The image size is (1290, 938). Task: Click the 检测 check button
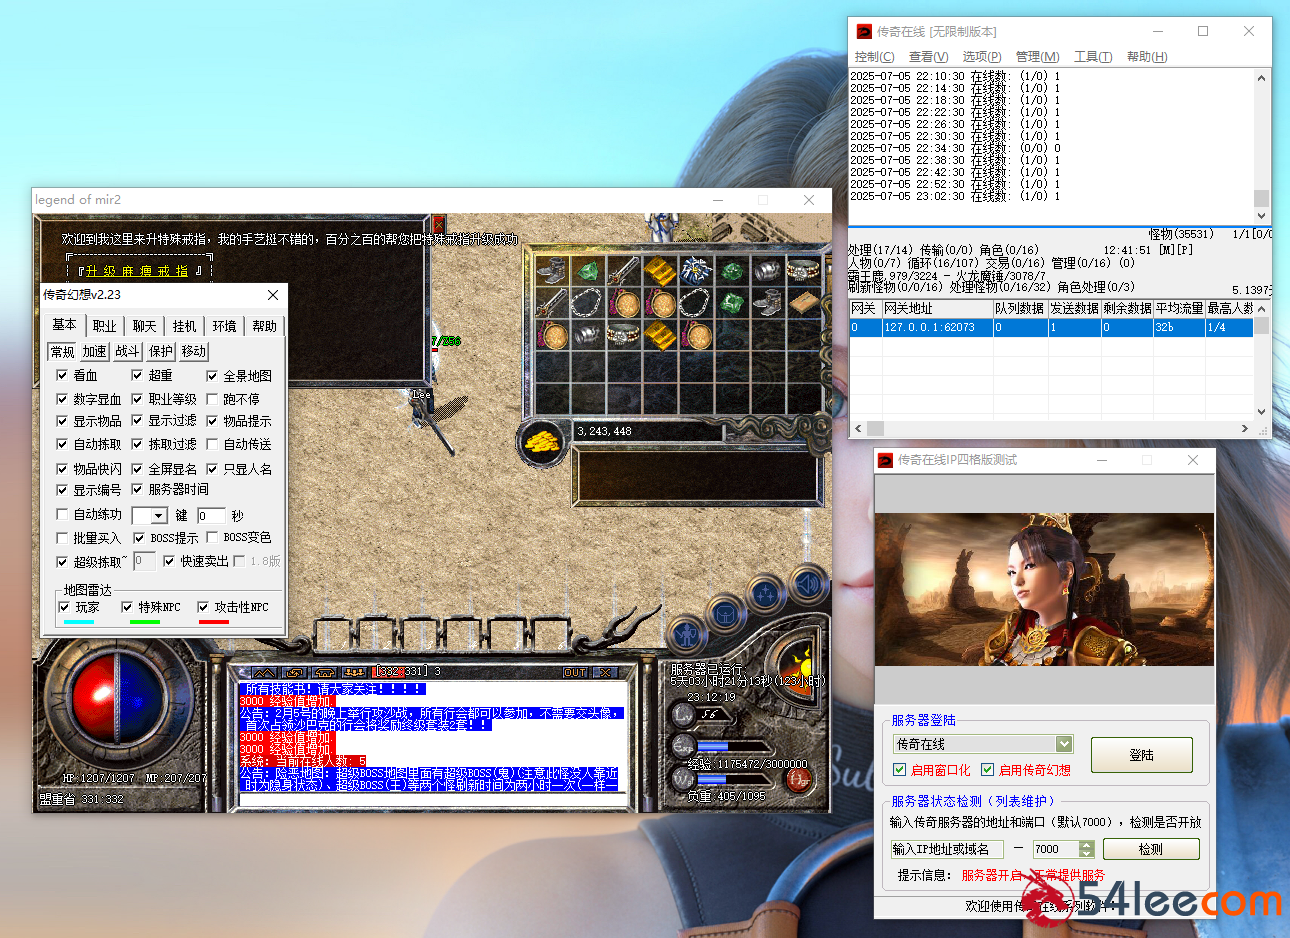[x=1151, y=849]
